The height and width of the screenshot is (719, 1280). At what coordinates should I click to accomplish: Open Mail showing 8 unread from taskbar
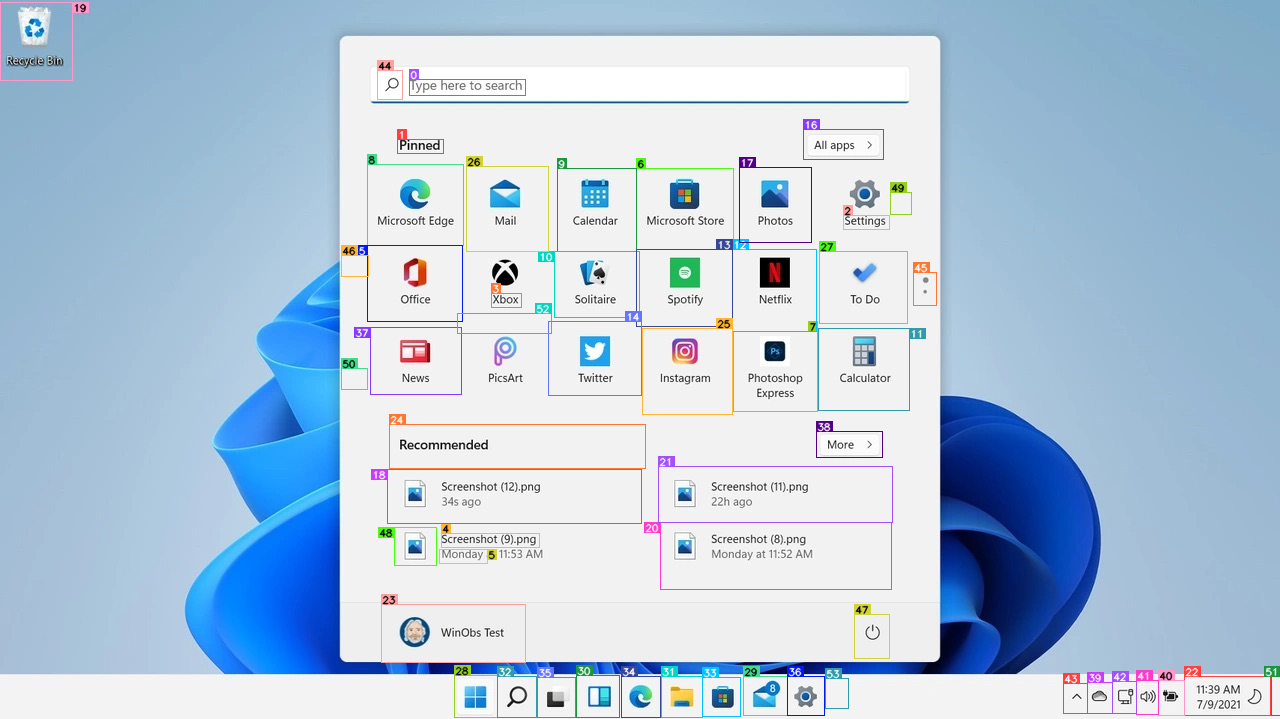click(765, 696)
